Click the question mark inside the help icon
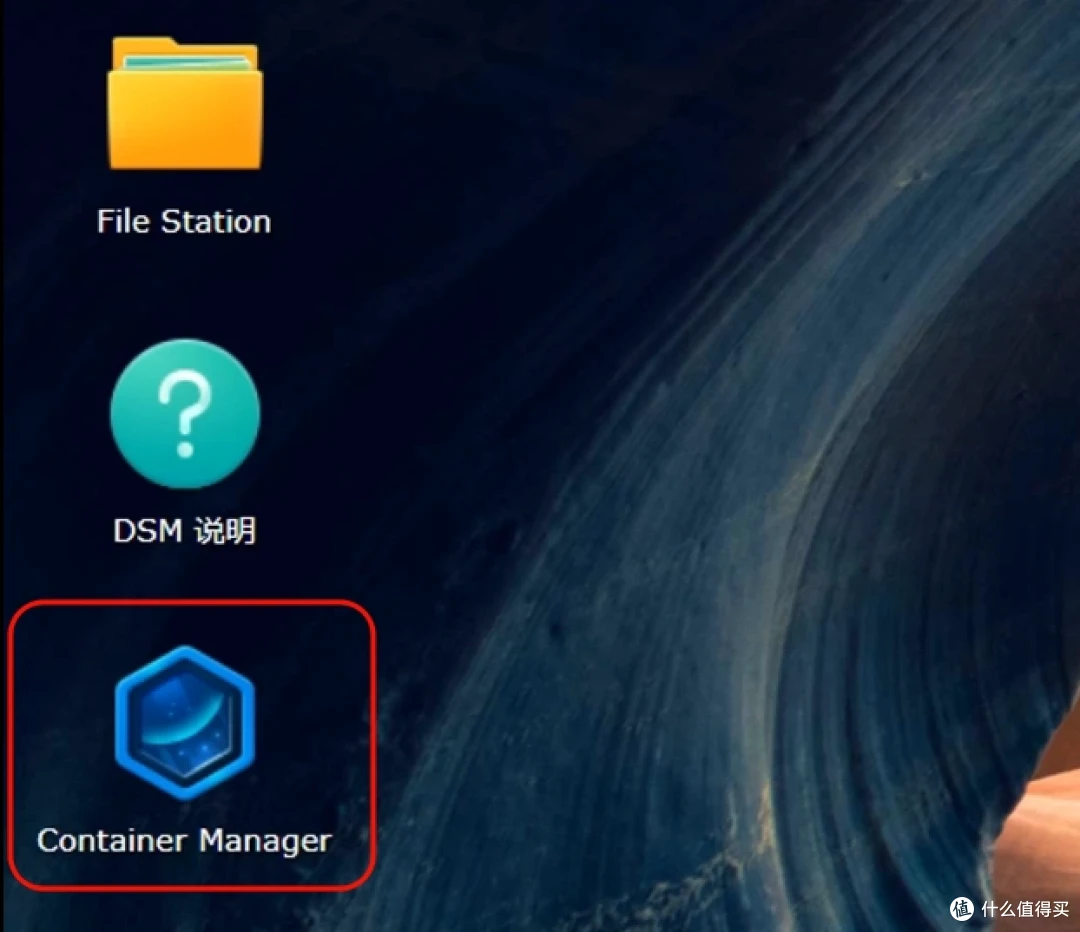This screenshot has height=932, width=1080. 183,408
